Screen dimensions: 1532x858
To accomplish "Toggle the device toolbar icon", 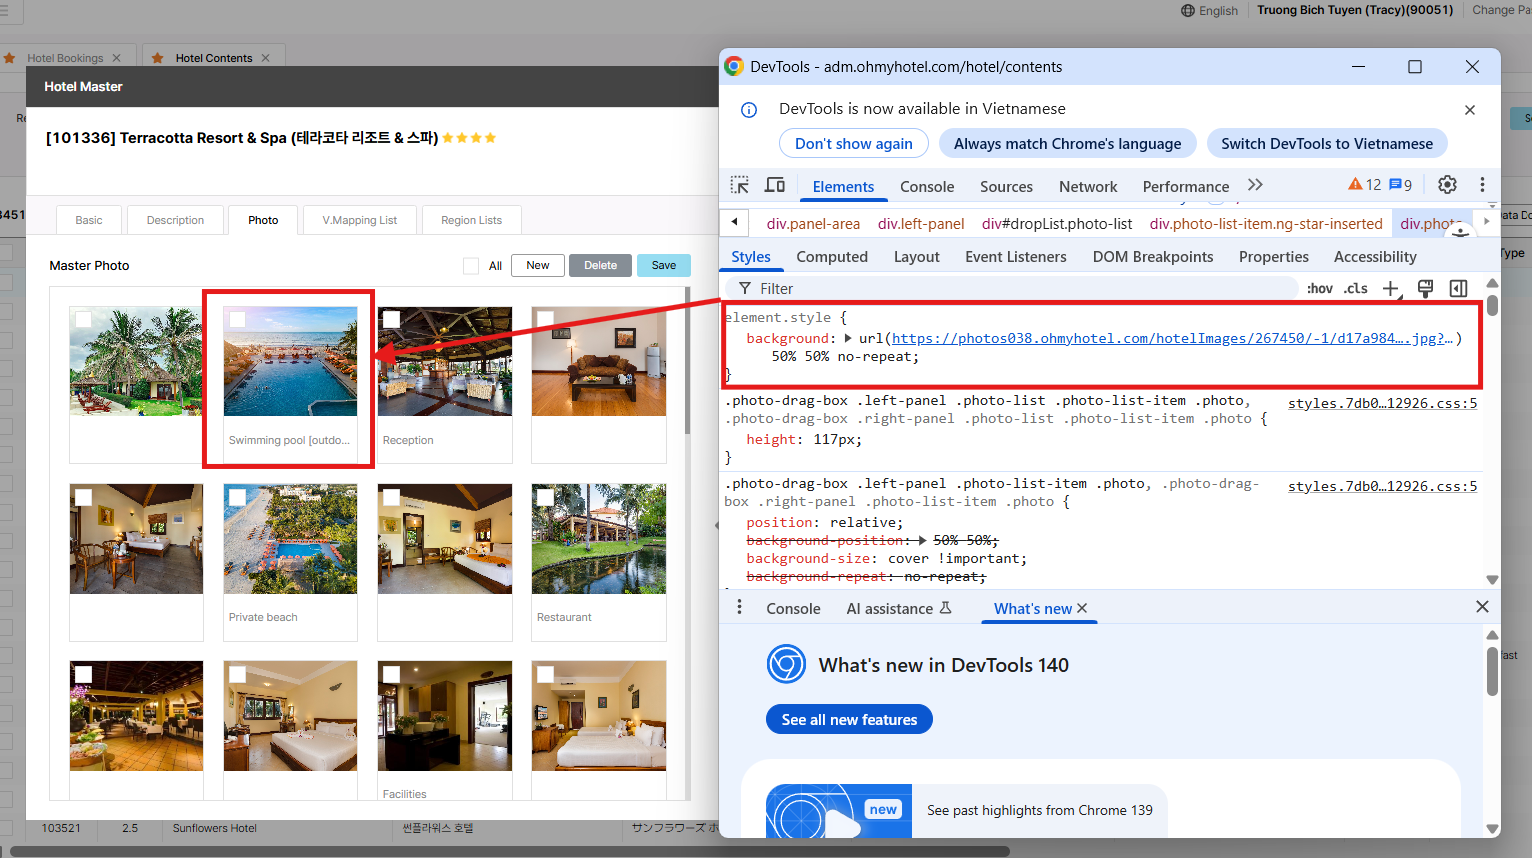I will [775, 185].
